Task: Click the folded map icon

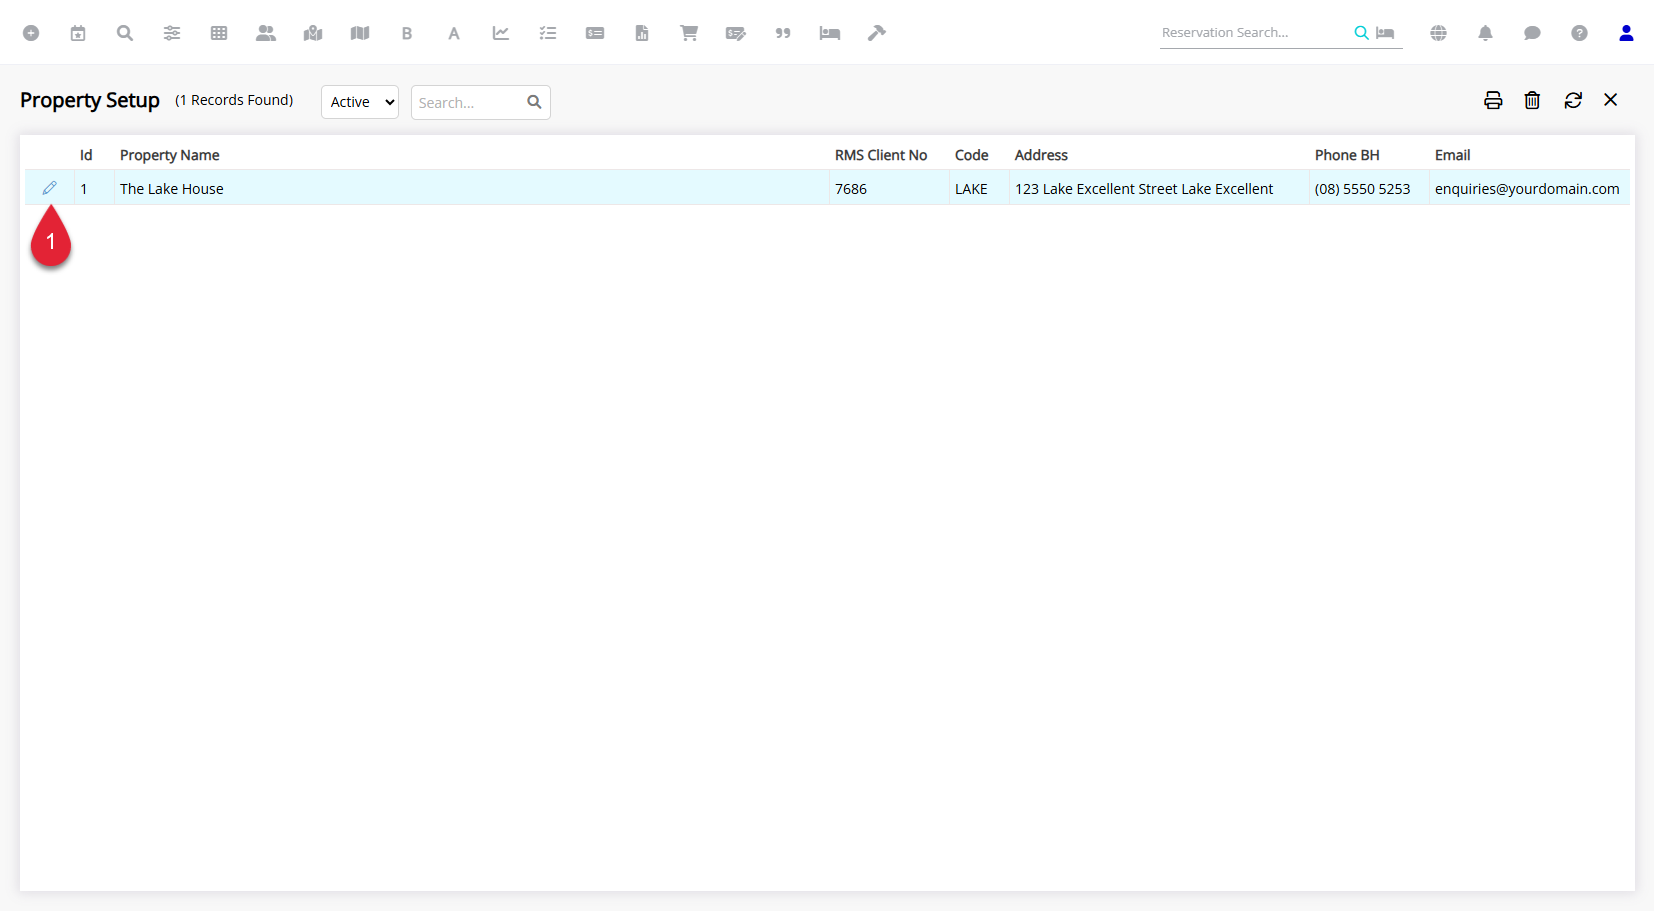Action: coord(360,33)
